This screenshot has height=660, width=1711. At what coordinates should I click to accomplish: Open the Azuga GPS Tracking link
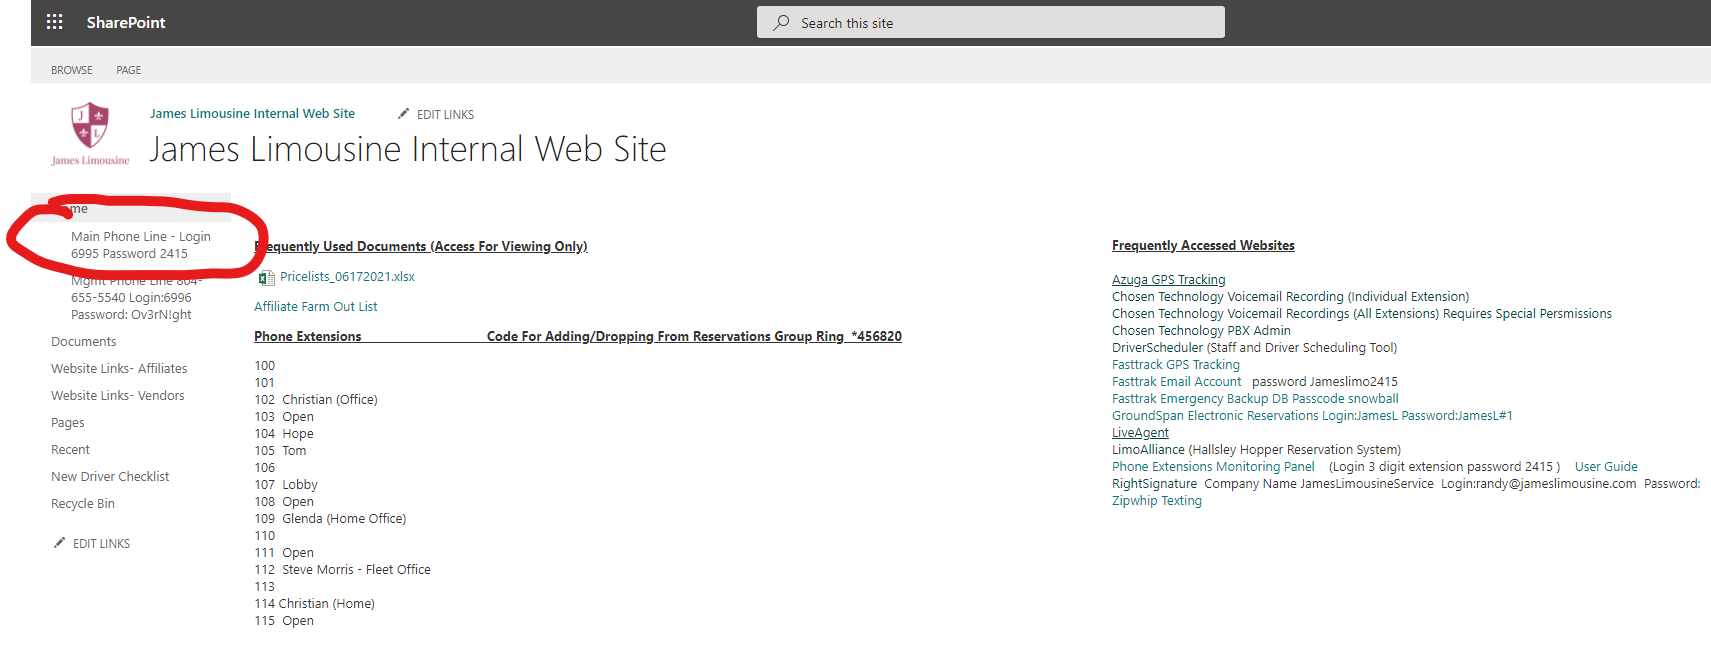[1168, 280]
